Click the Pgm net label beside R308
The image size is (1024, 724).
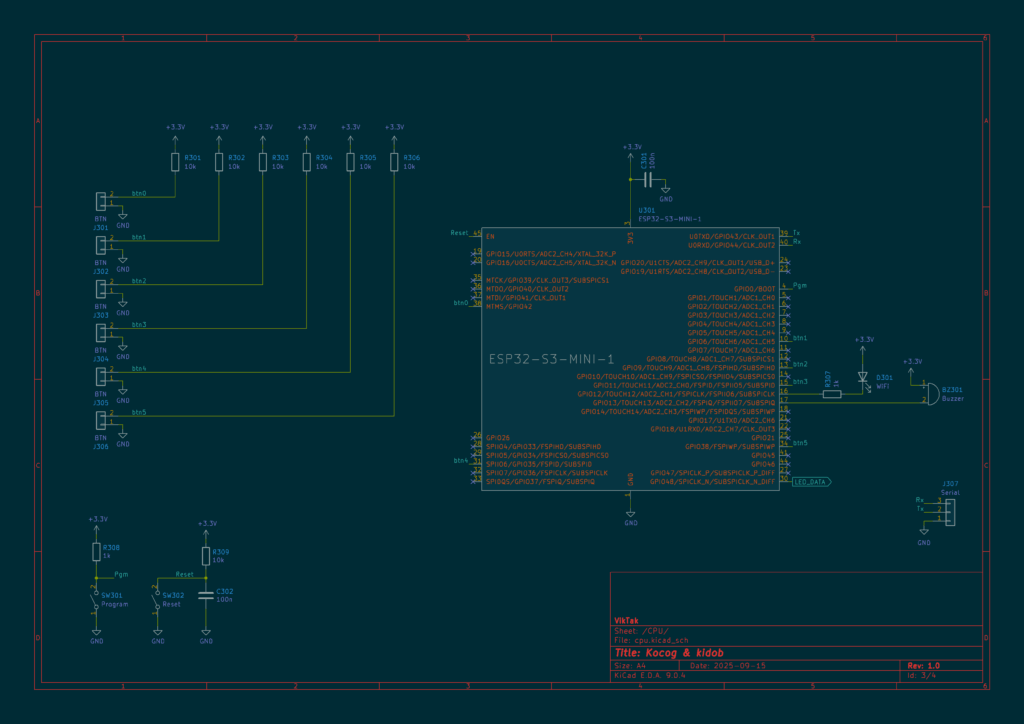click(x=121, y=574)
